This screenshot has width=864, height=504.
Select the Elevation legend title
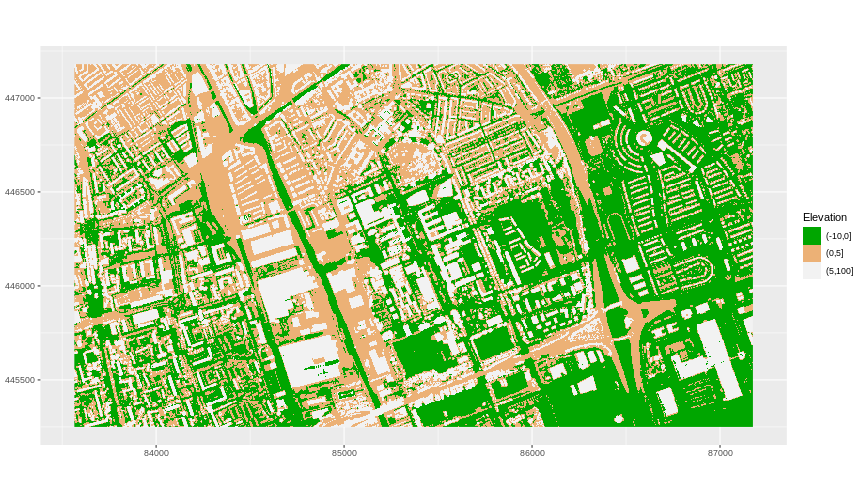click(824, 217)
